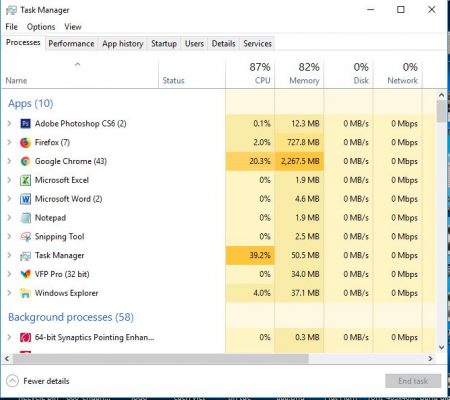450x400 pixels.
Task: Click the 39.2% CPU value
Action: 260,256
